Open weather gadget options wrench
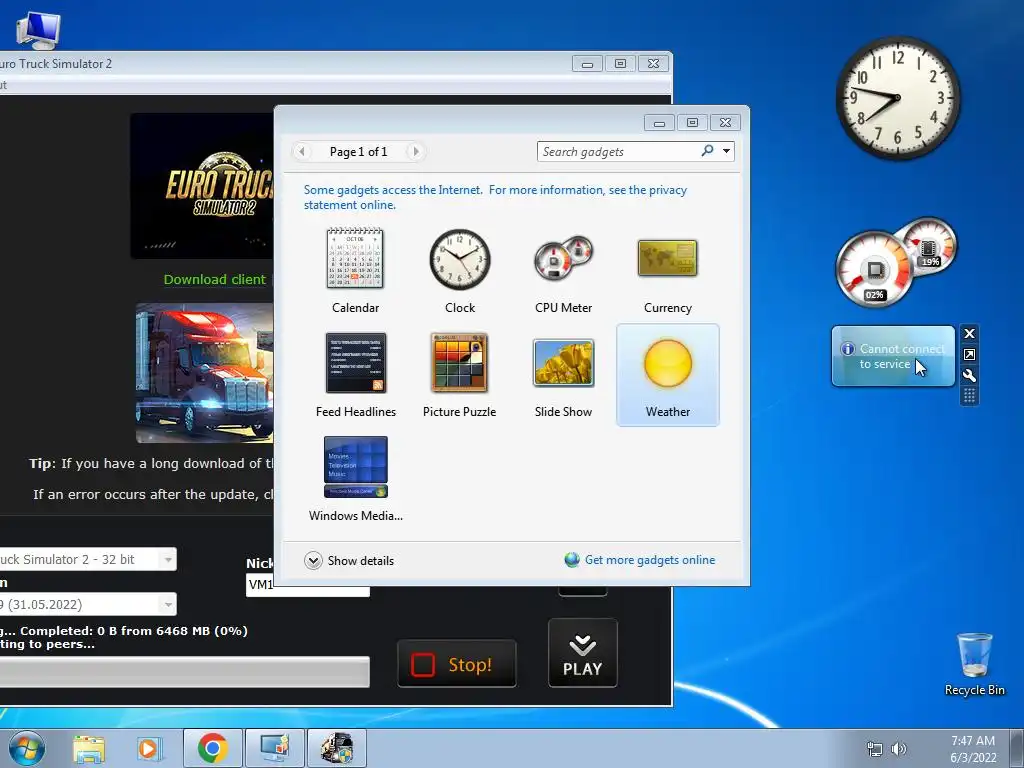This screenshot has width=1024, height=768. coord(969,376)
